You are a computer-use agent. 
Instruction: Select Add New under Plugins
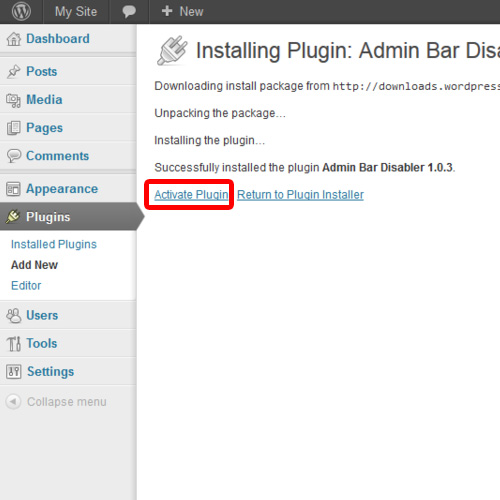pos(34,265)
